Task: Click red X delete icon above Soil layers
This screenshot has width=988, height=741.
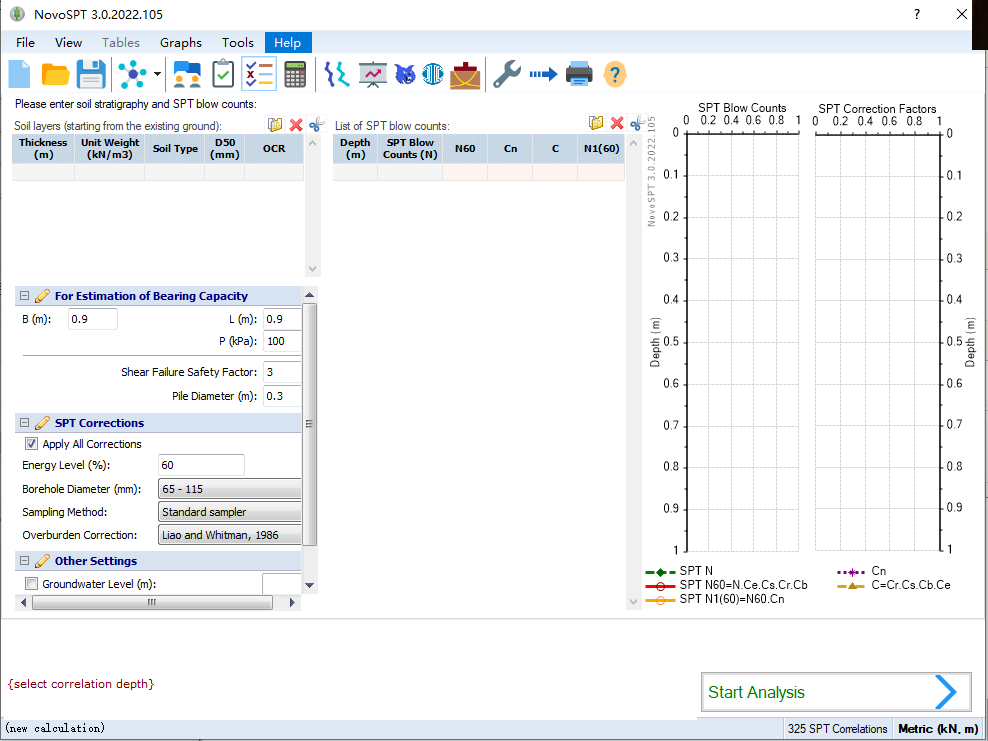Action: 296,124
